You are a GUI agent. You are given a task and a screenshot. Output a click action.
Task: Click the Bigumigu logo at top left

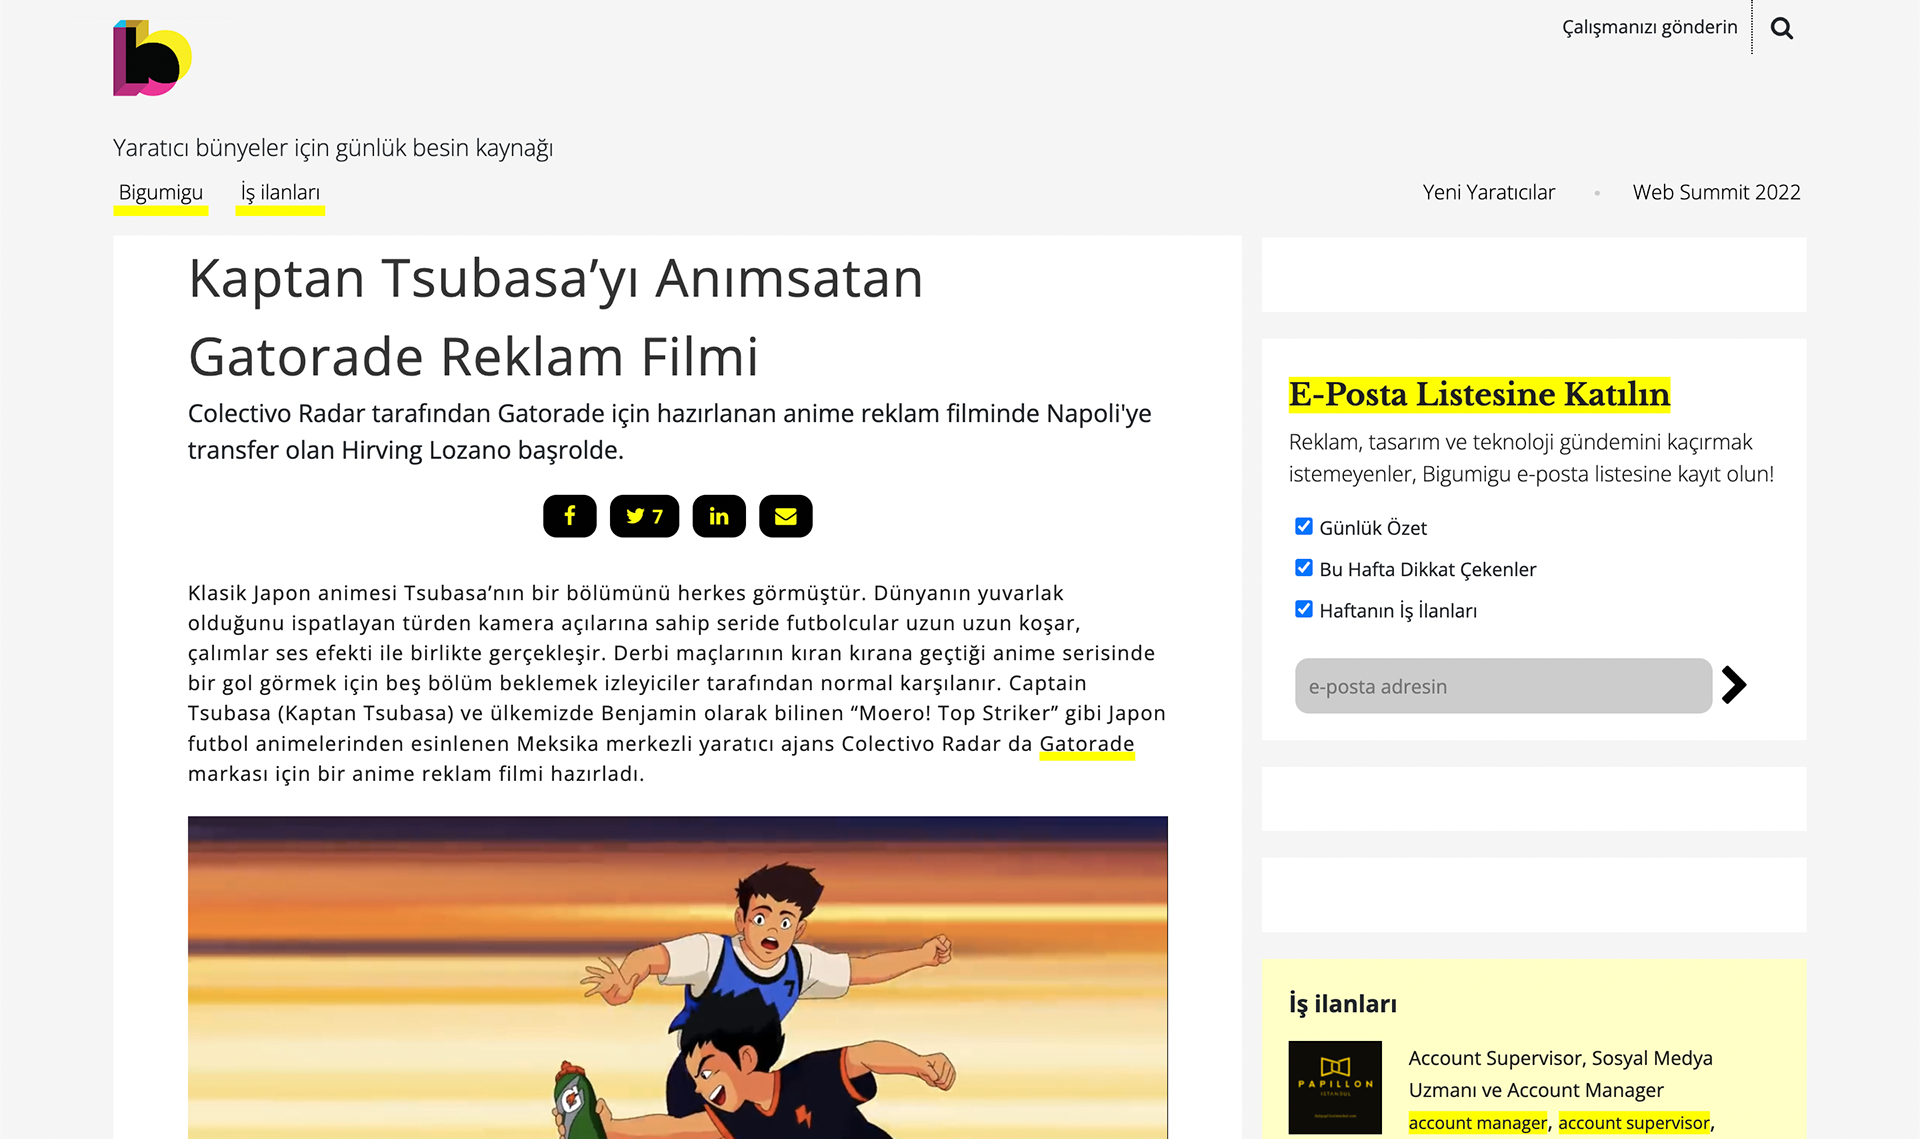pyautogui.click(x=152, y=58)
